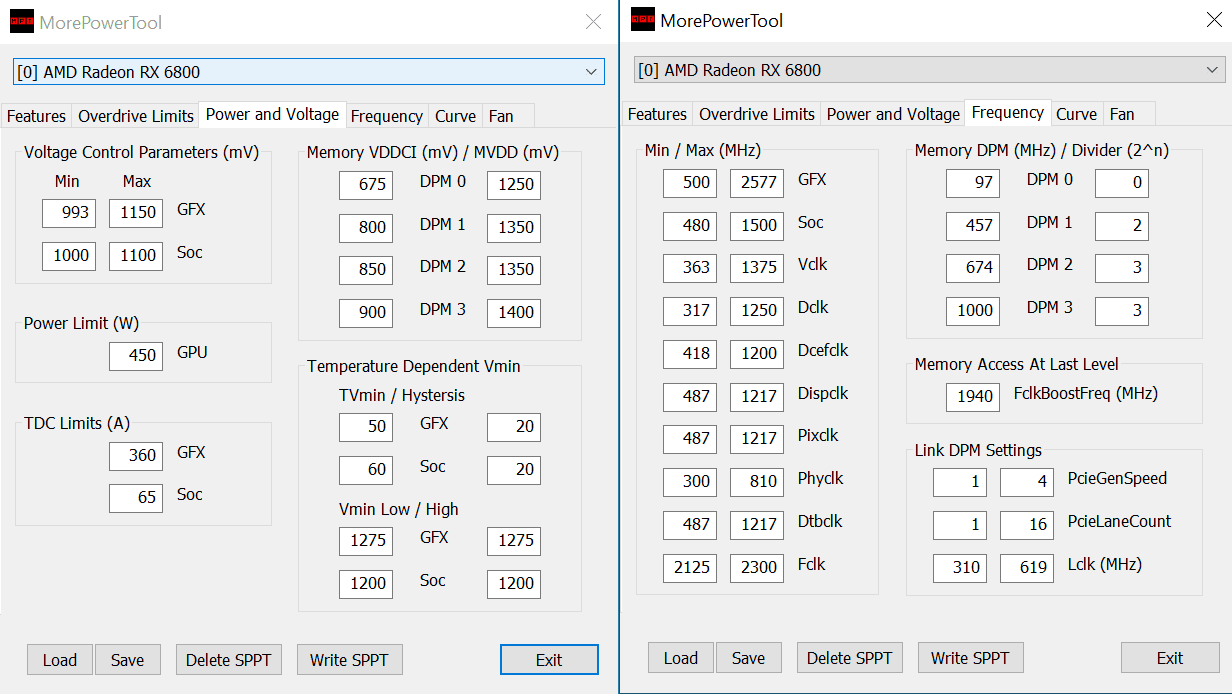Viewport: 1232px width, 694px height.
Task: Click Soc maximum voltage field 1100
Action: point(136,256)
